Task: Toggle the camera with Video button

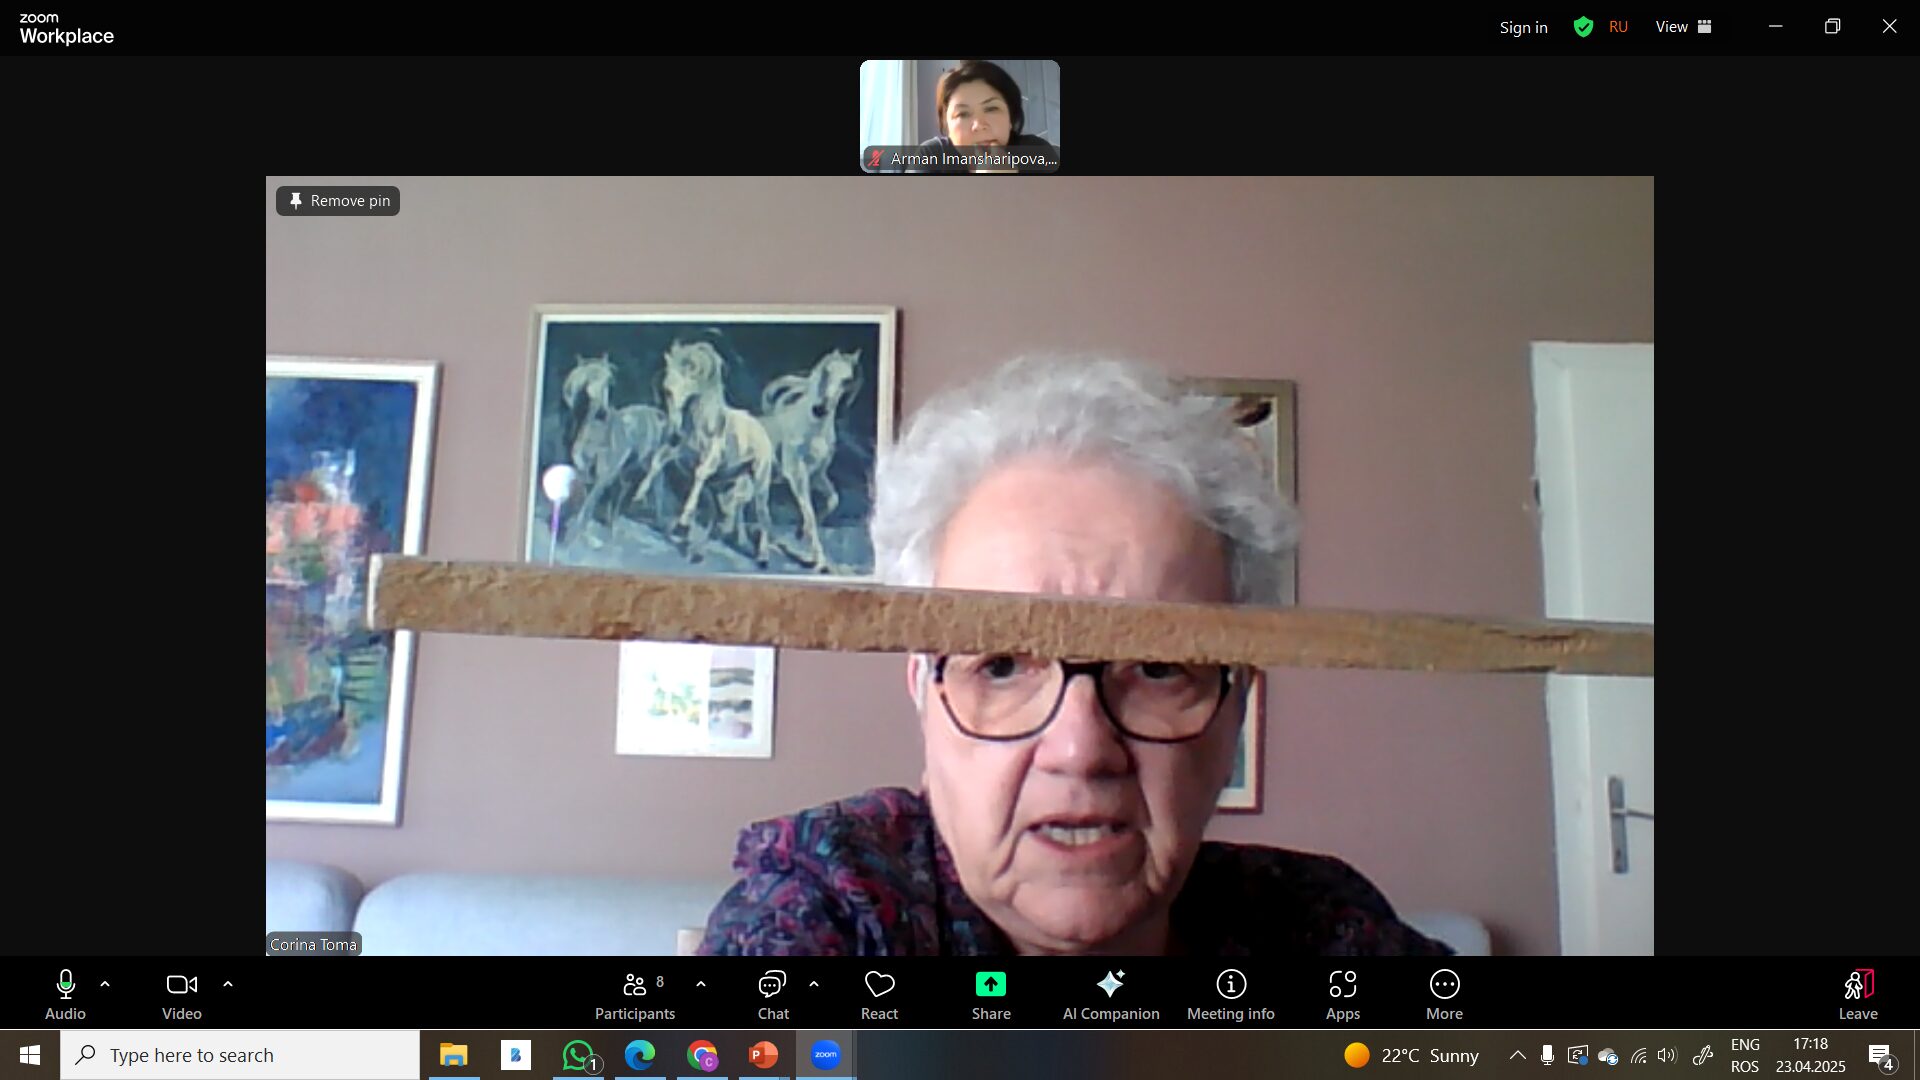Action: (182, 995)
